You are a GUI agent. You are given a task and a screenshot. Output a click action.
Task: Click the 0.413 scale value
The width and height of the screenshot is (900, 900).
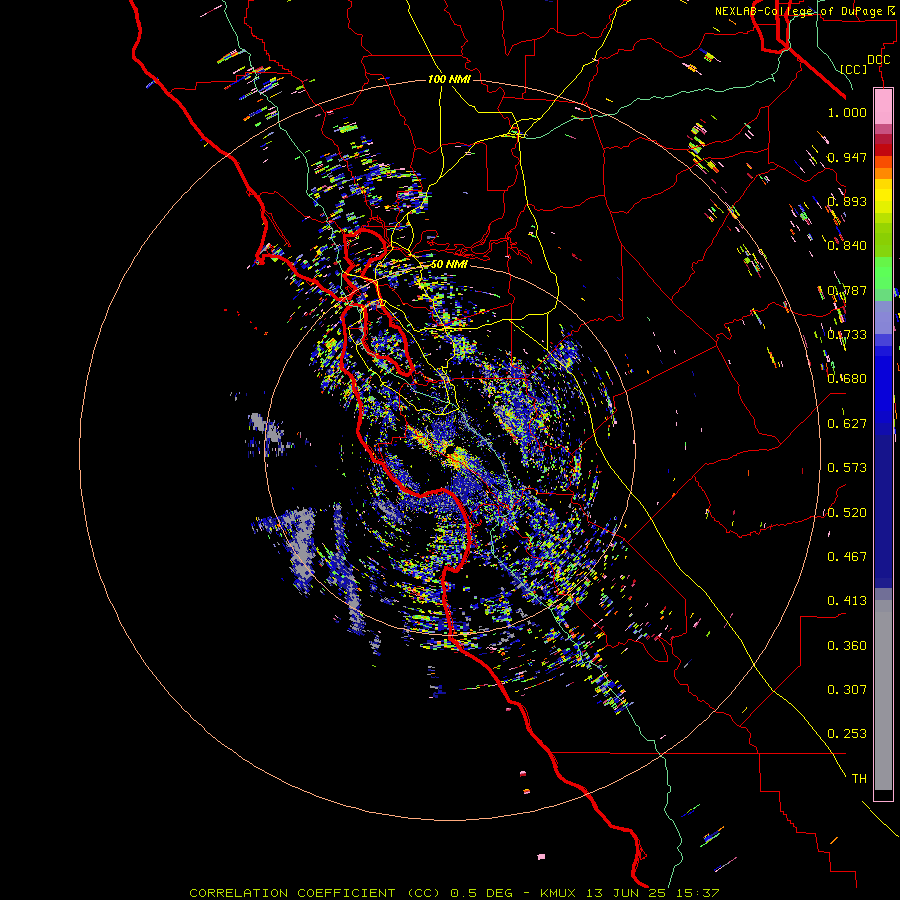[847, 601]
